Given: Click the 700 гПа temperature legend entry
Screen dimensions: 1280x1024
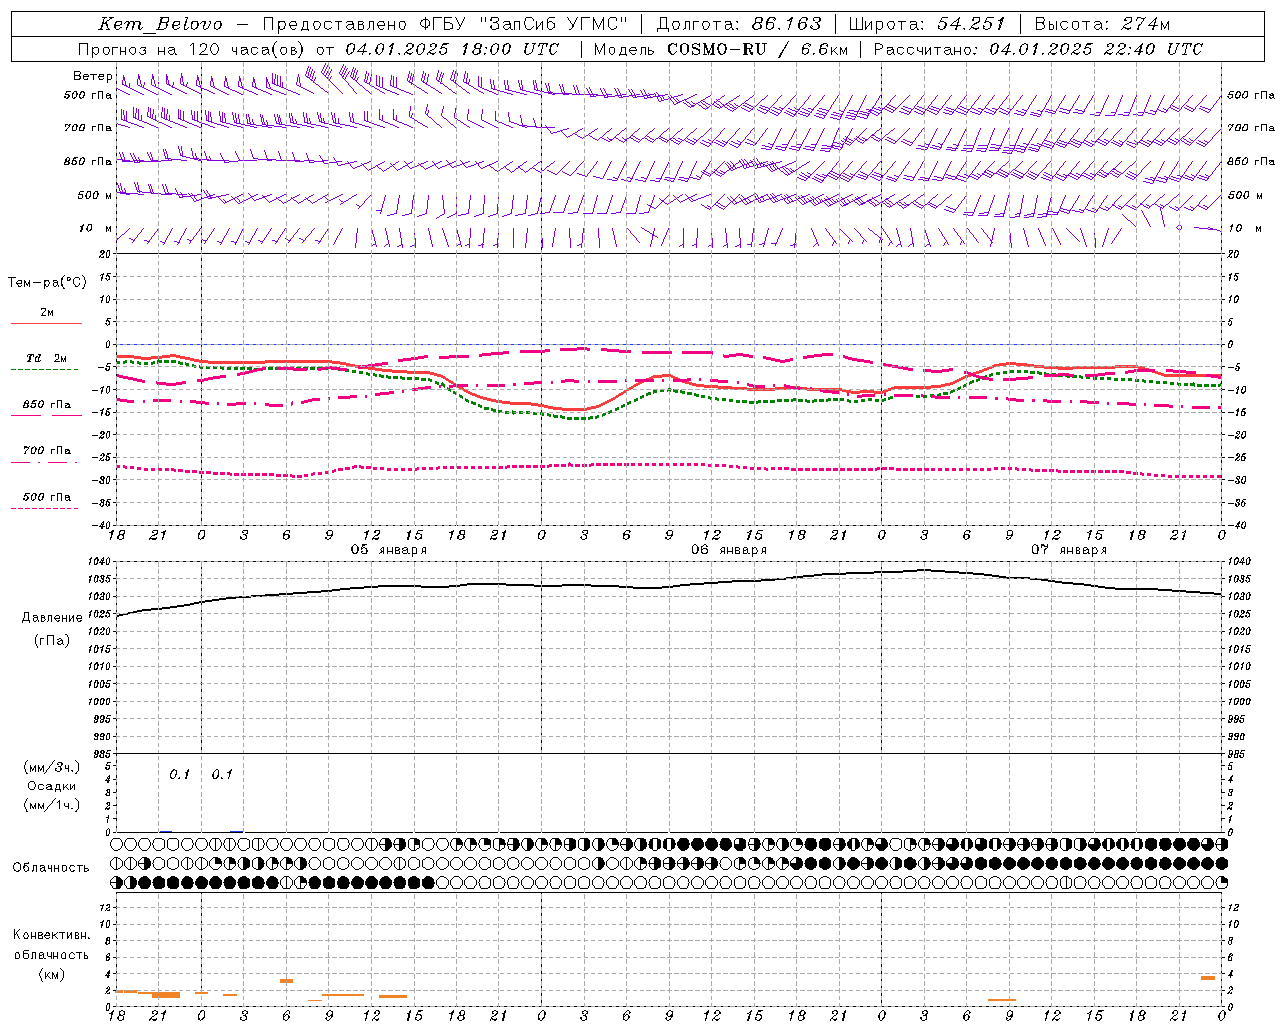Looking at the screenshot, I should click(x=47, y=451).
